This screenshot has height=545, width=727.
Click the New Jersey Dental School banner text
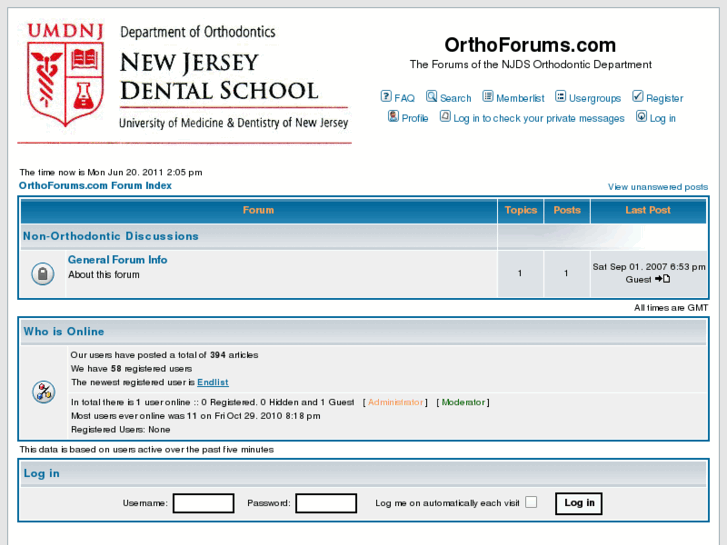coord(219,77)
